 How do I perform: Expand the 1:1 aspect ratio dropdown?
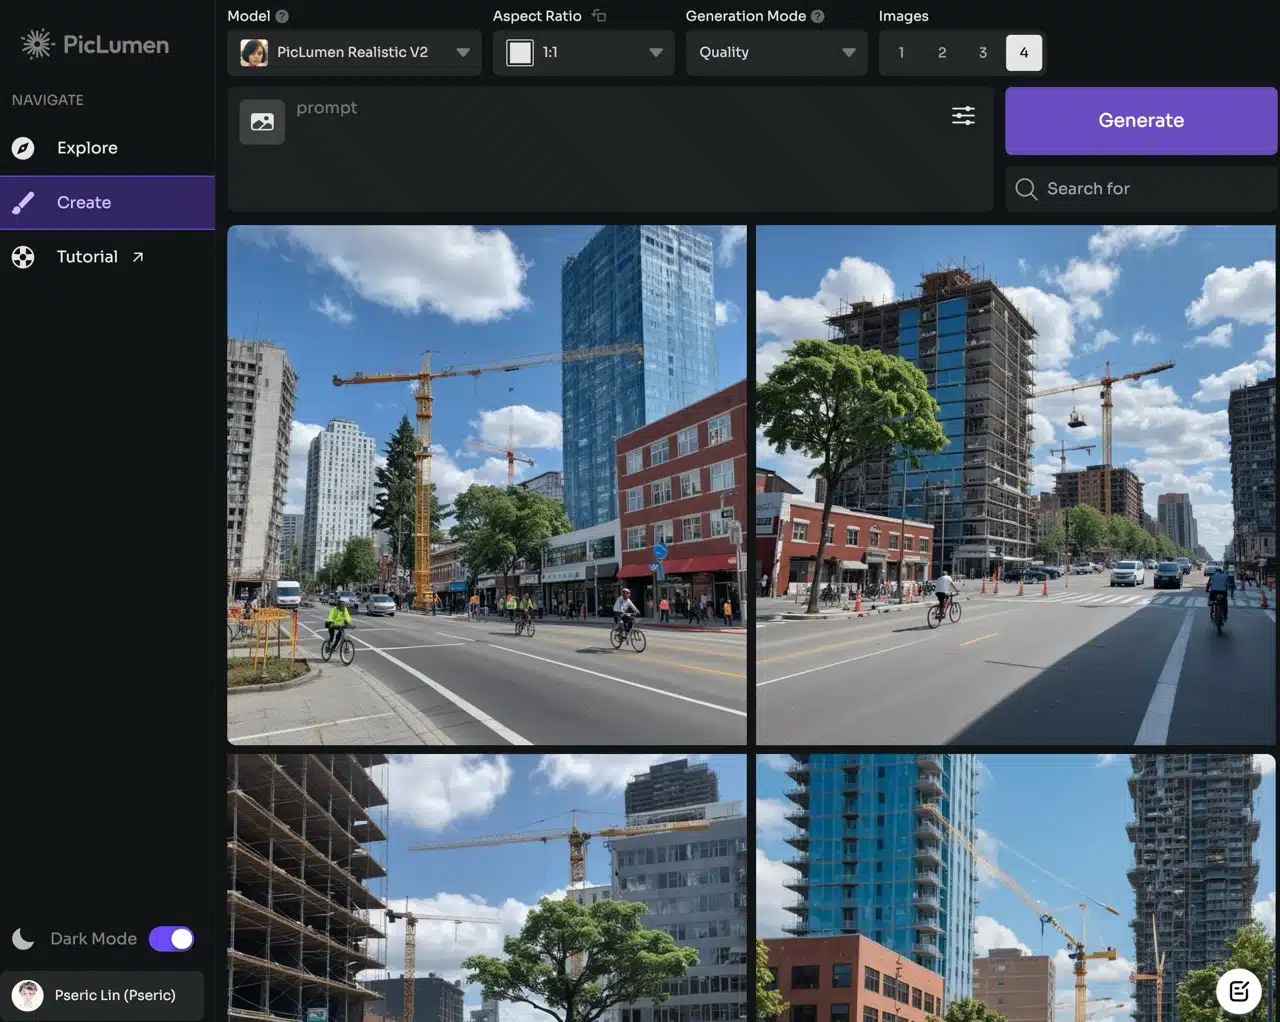tap(583, 53)
